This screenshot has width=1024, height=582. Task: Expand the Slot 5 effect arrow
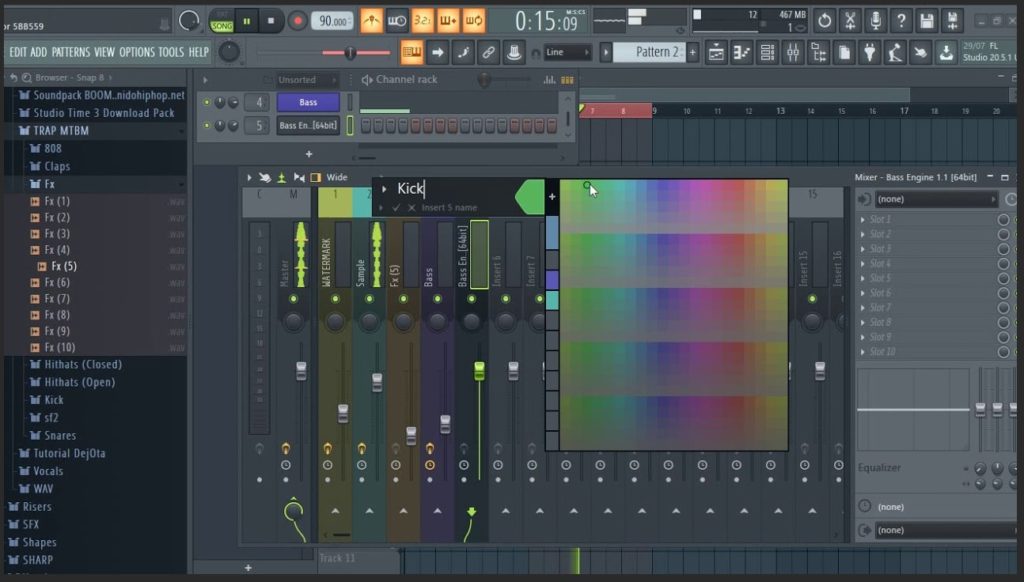(x=863, y=278)
